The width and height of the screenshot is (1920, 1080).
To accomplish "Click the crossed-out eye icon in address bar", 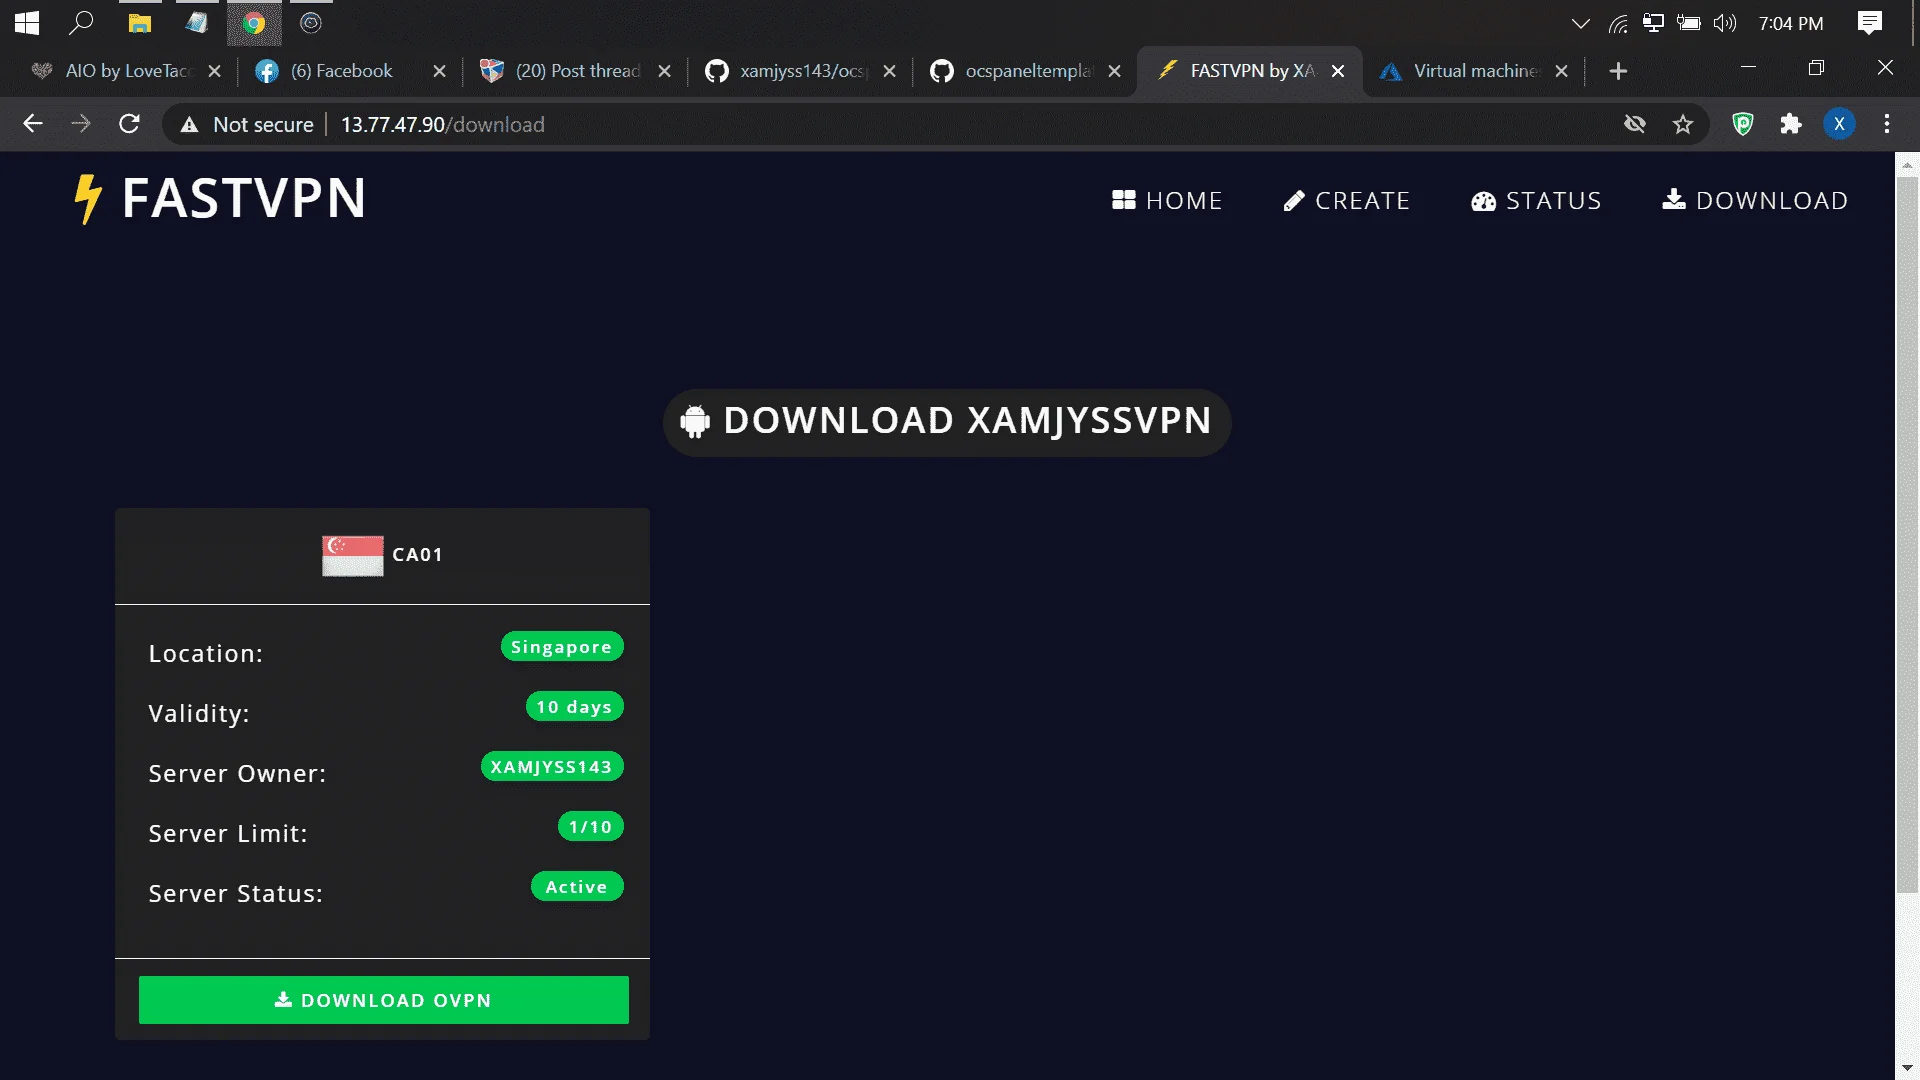I will [x=1635, y=124].
